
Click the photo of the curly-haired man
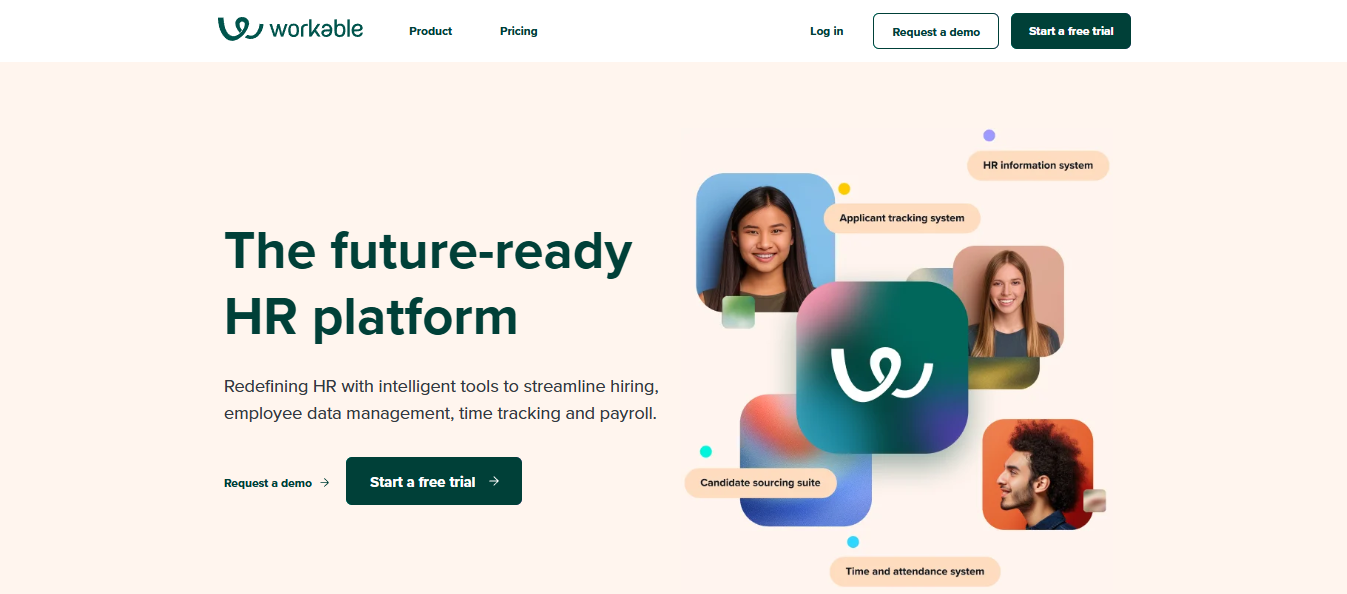click(x=1038, y=474)
